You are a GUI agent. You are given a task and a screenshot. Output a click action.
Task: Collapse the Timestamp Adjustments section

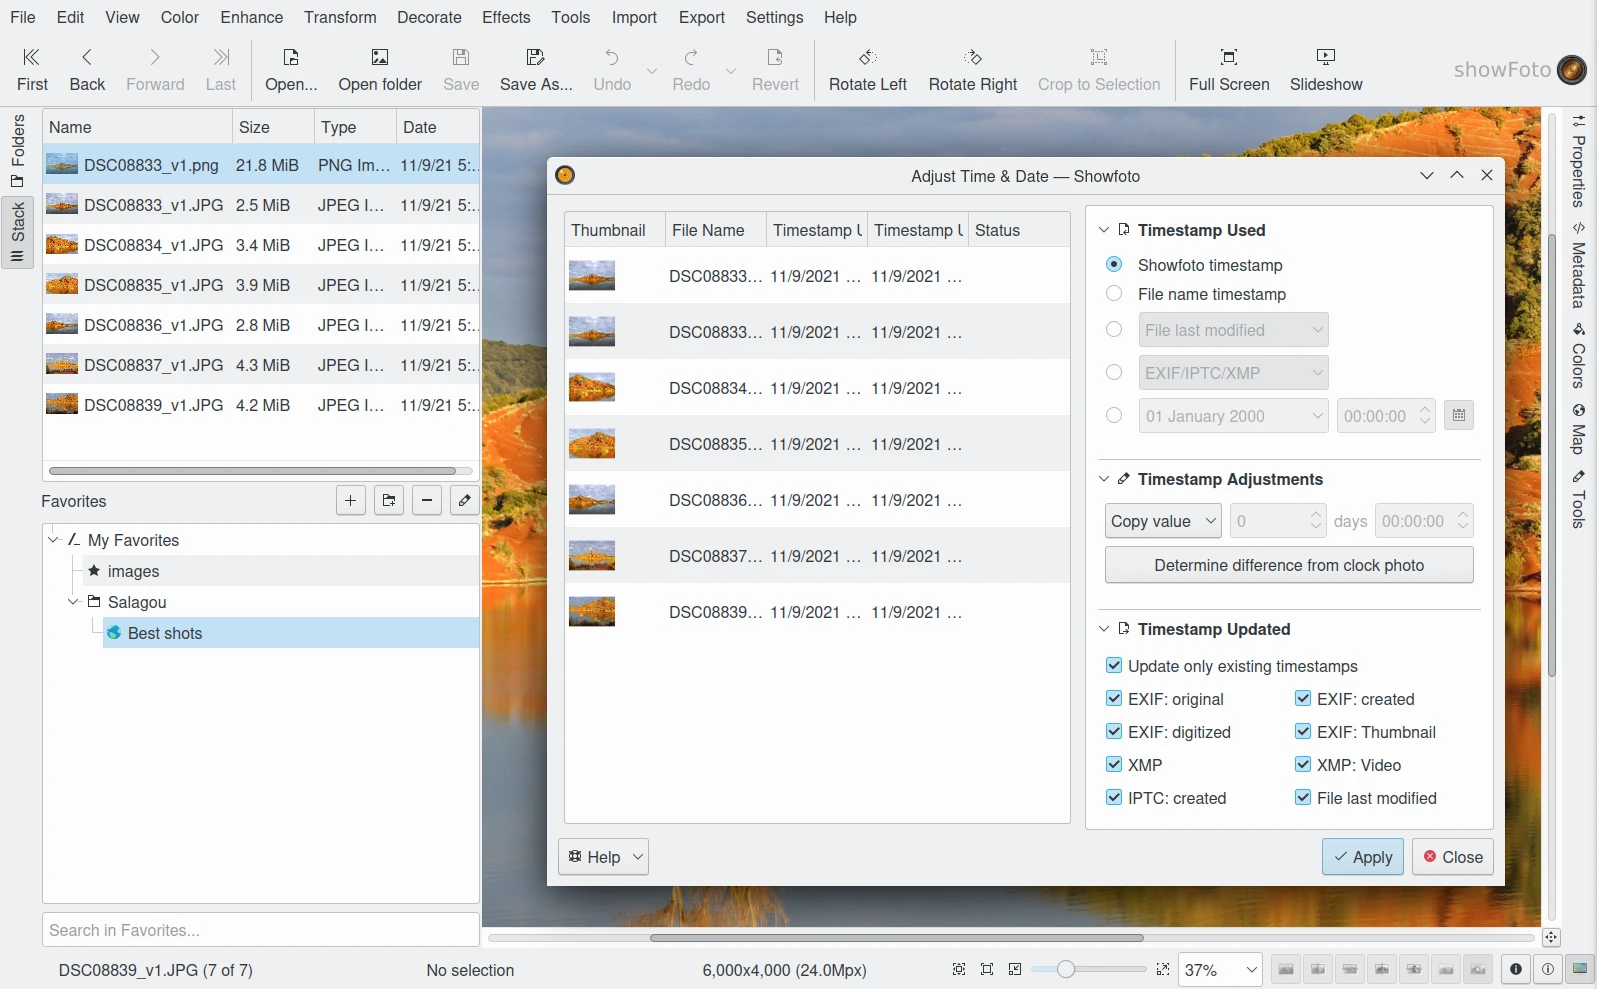pyautogui.click(x=1104, y=480)
